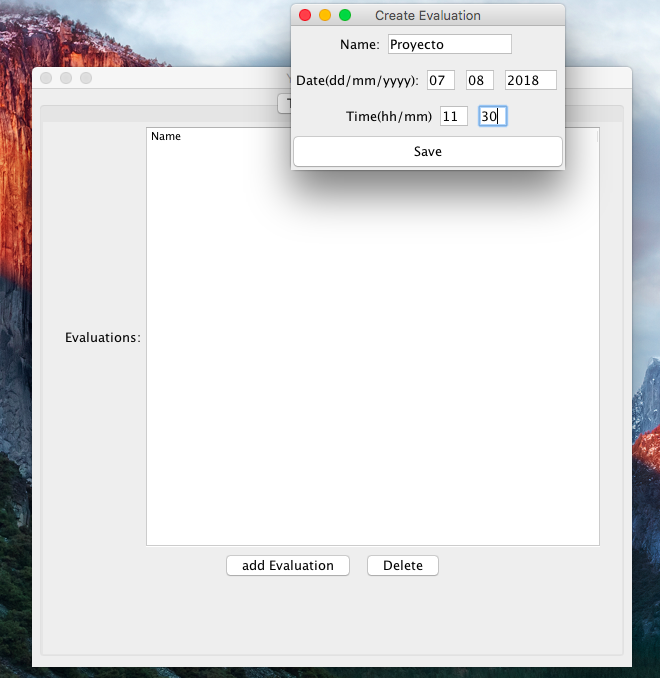Close the Create Evaluation dialog
The height and width of the screenshot is (678, 660).
click(305, 15)
